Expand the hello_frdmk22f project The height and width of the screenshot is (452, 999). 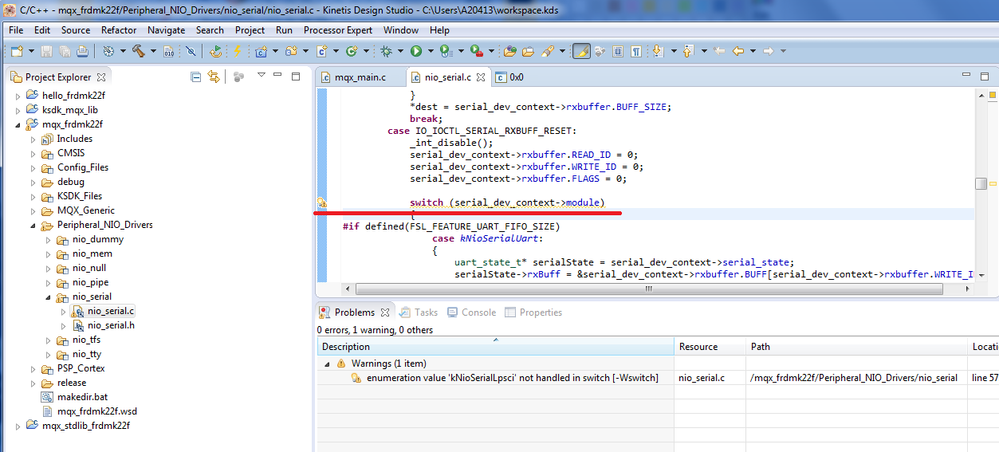point(18,96)
